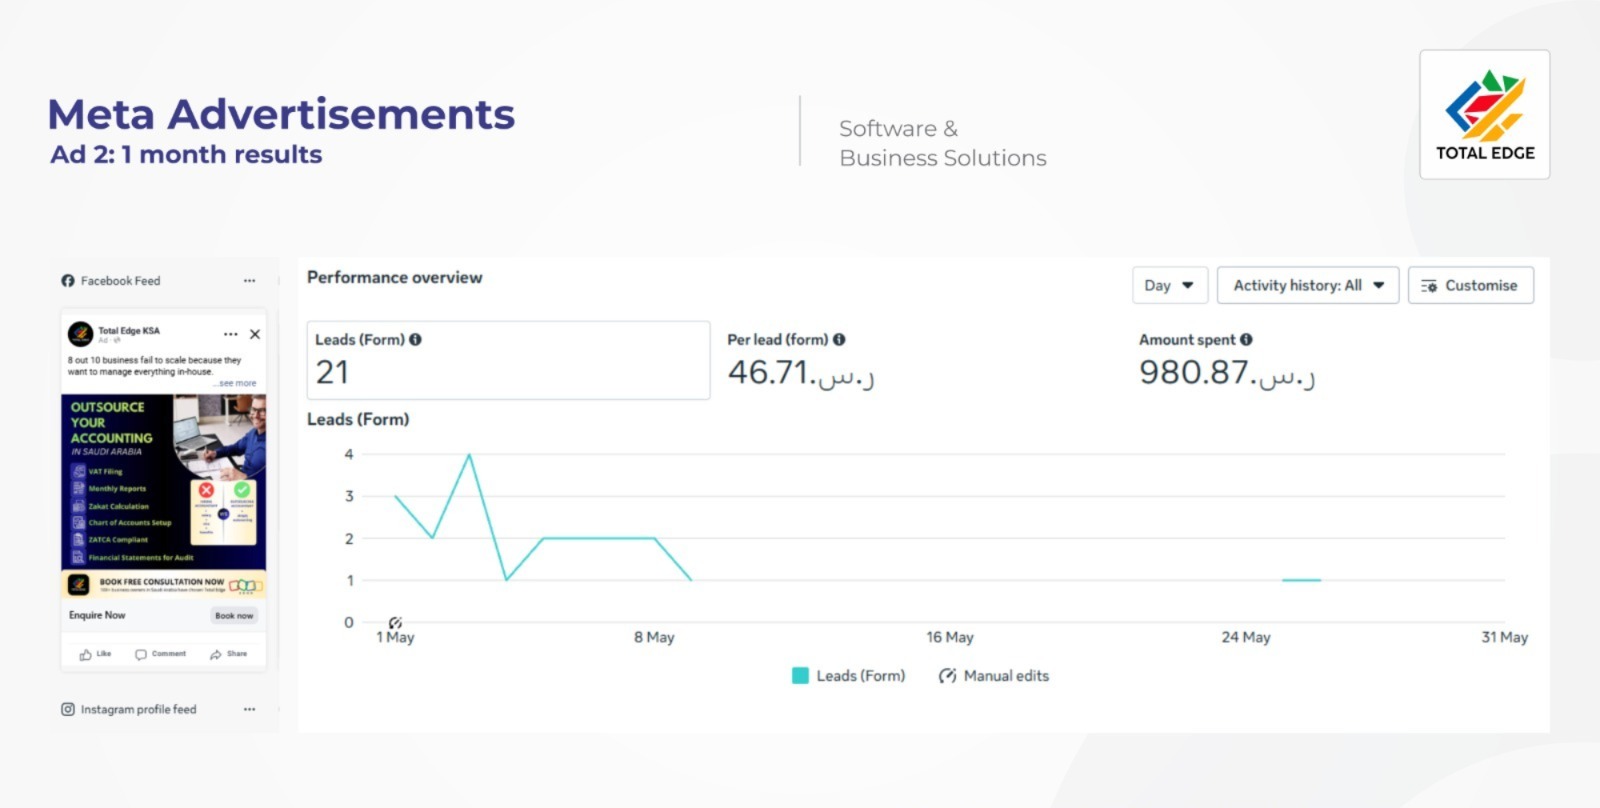Click the 16 May axis label
This screenshot has width=1600, height=808.
point(950,637)
